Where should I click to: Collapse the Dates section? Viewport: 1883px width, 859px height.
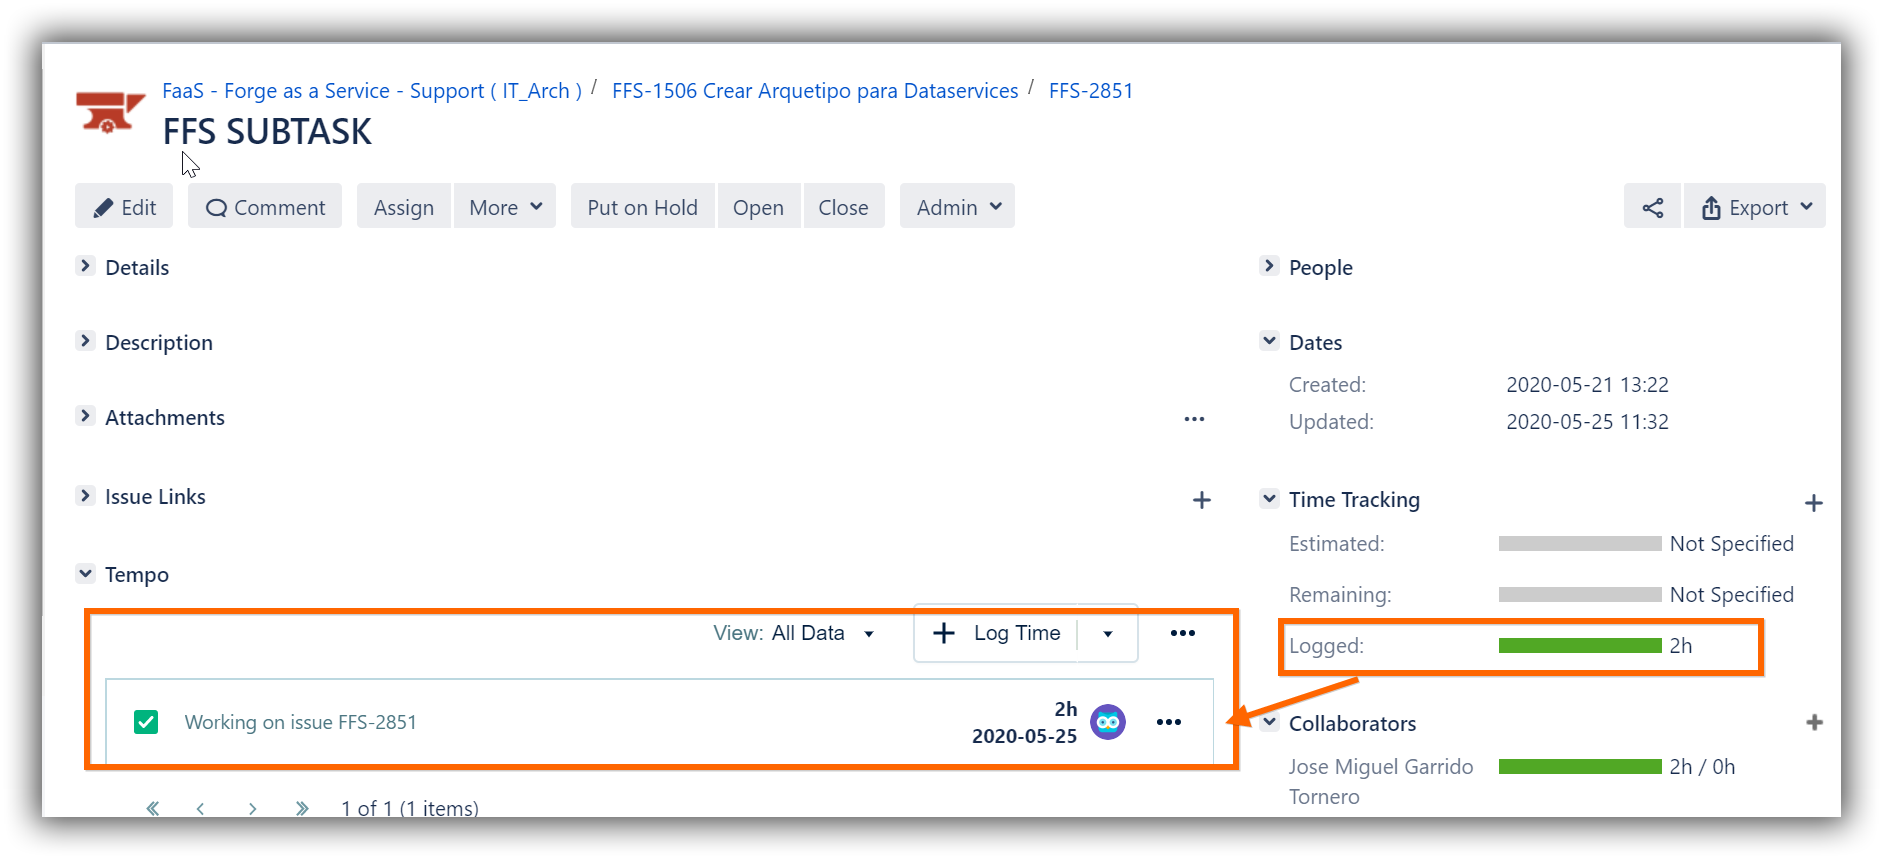click(x=1269, y=341)
